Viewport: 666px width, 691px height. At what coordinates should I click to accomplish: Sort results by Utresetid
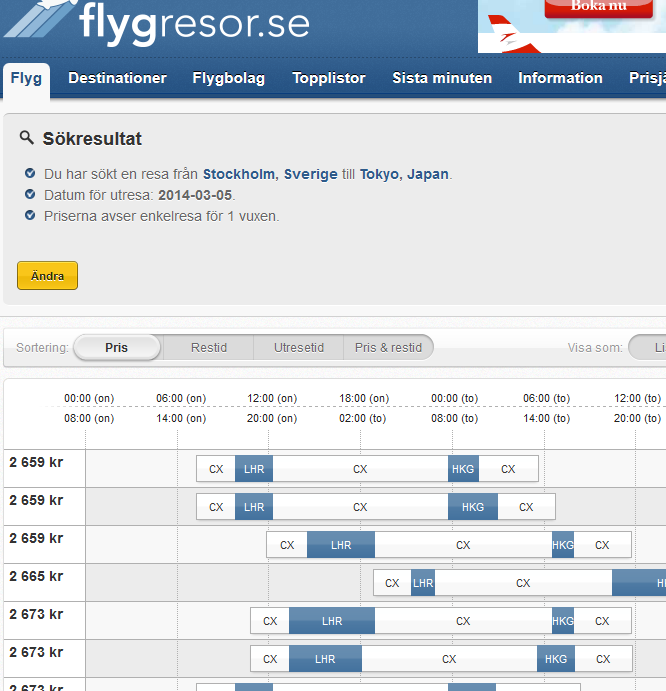click(299, 348)
